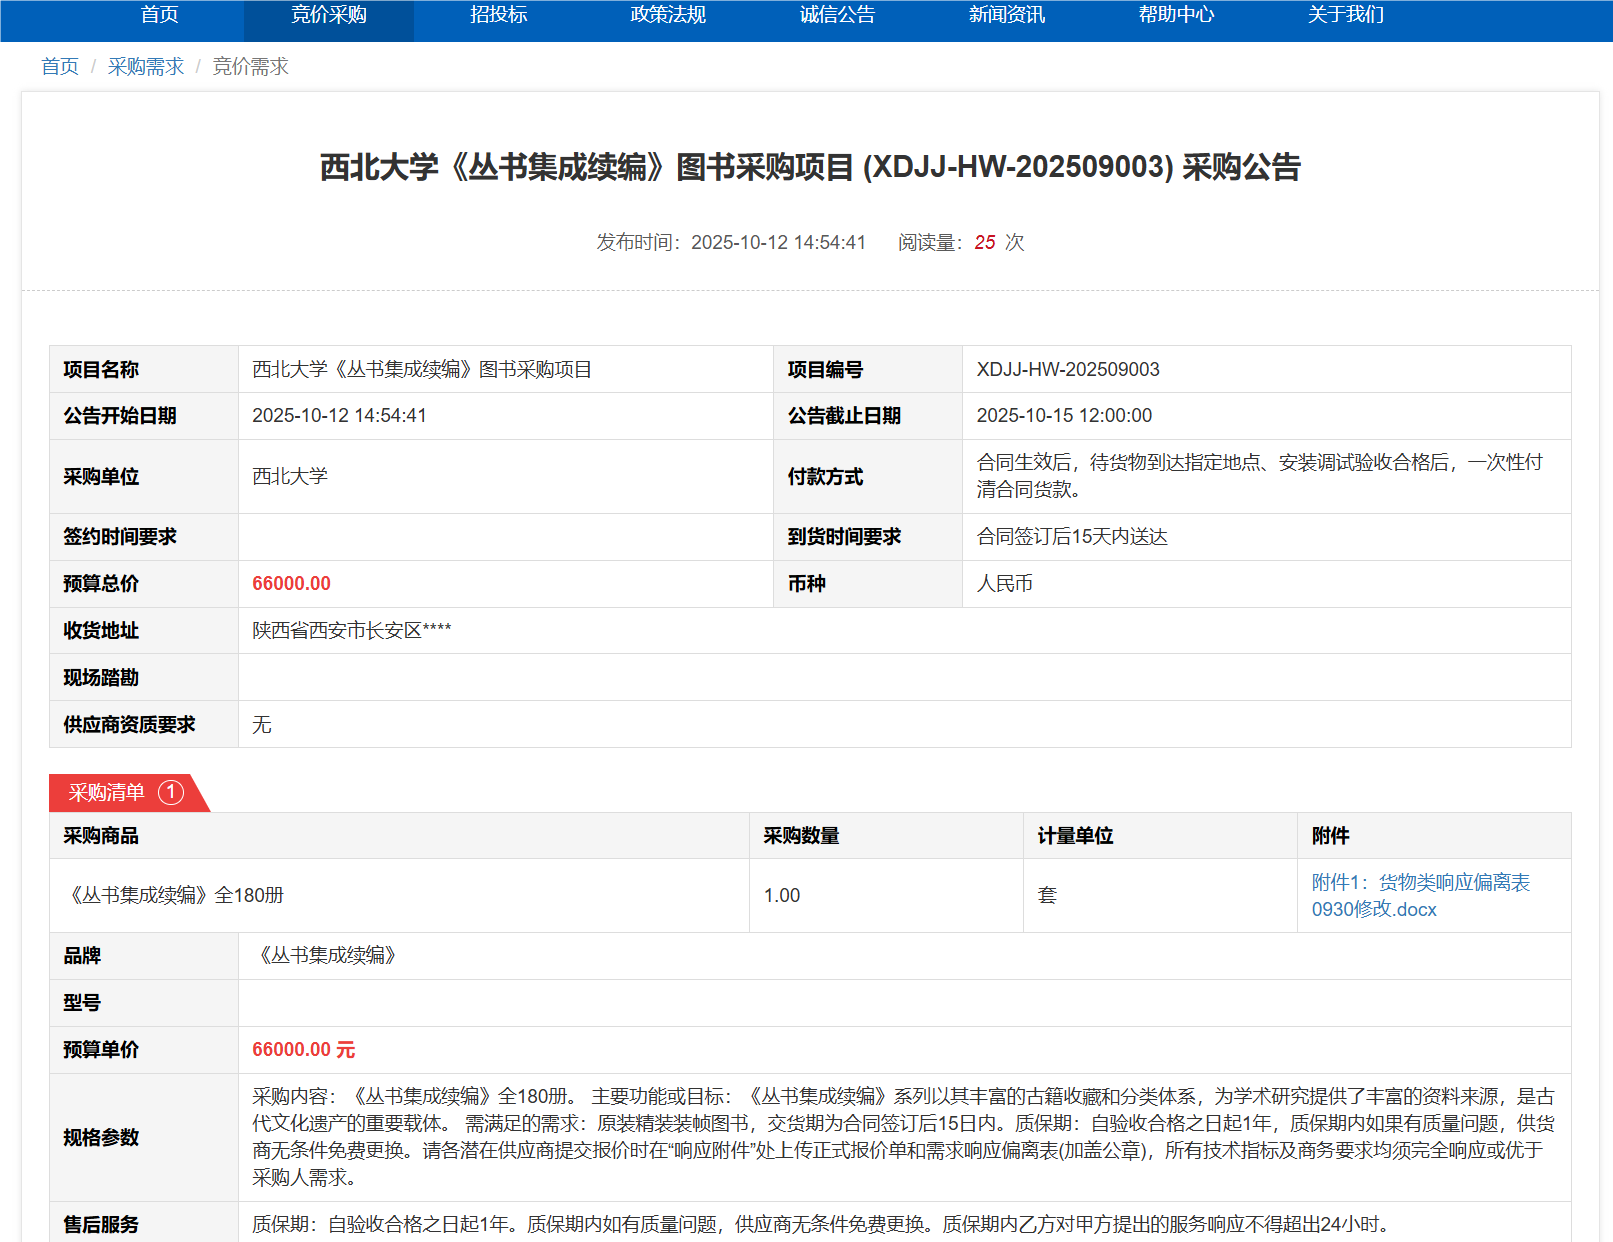Image resolution: width=1613 pixels, height=1242 pixels.
Task: Select the red 采购清单 tab
Action: click(x=108, y=793)
